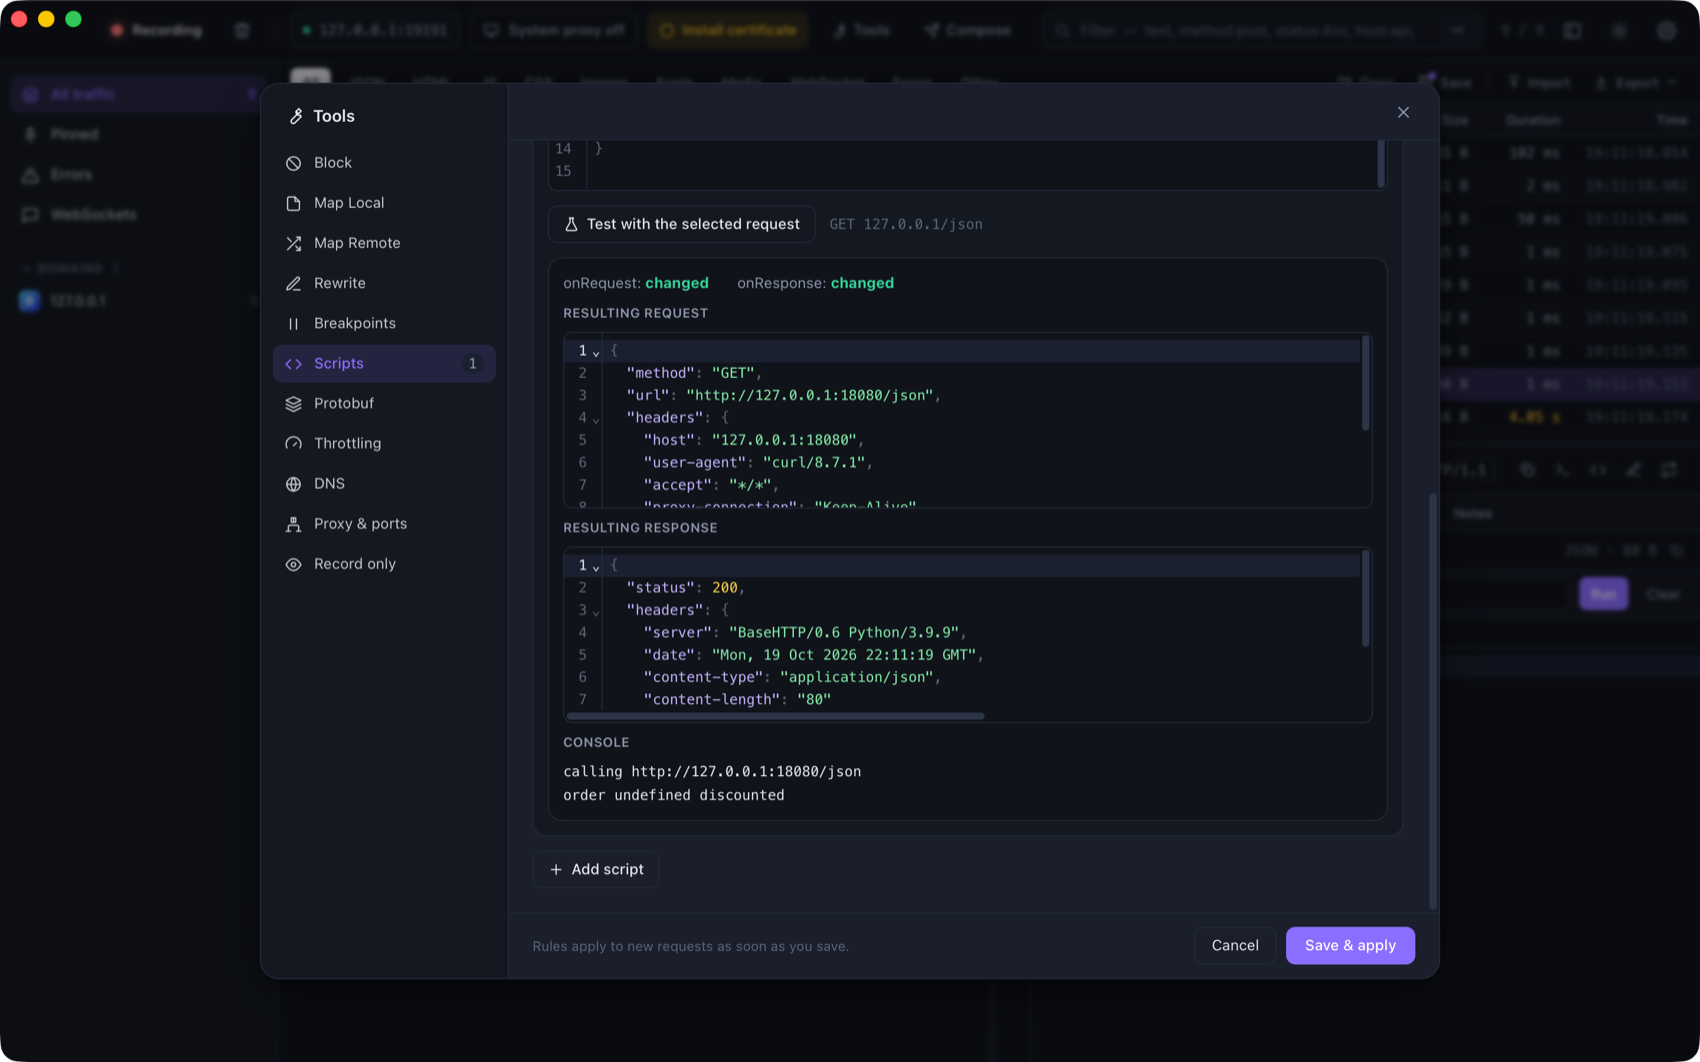Screen dimensions: 1700x1062
Task: Close the Tools dialog with X
Action: (1403, 112)
